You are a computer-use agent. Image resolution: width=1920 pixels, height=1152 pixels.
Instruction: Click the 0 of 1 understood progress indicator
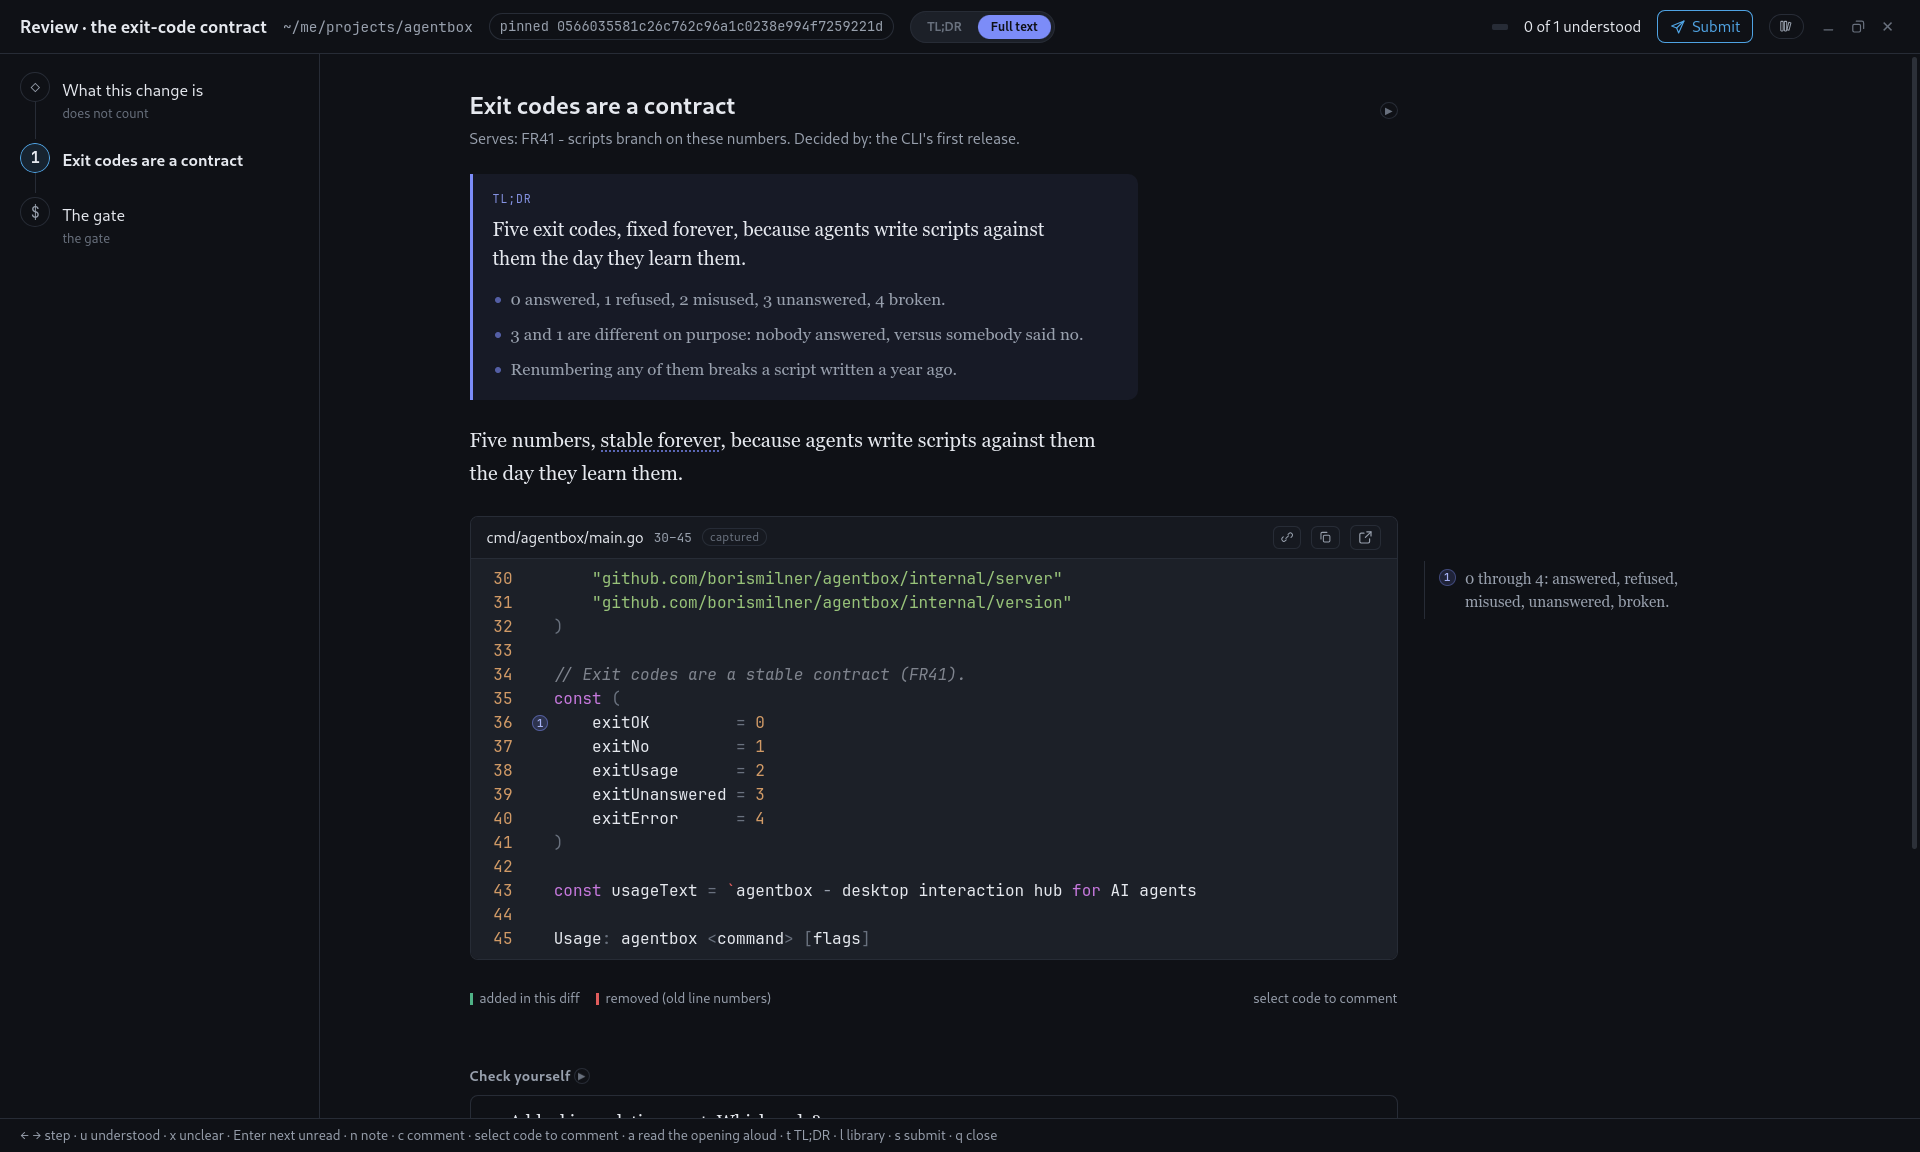tap(1581, 27)
